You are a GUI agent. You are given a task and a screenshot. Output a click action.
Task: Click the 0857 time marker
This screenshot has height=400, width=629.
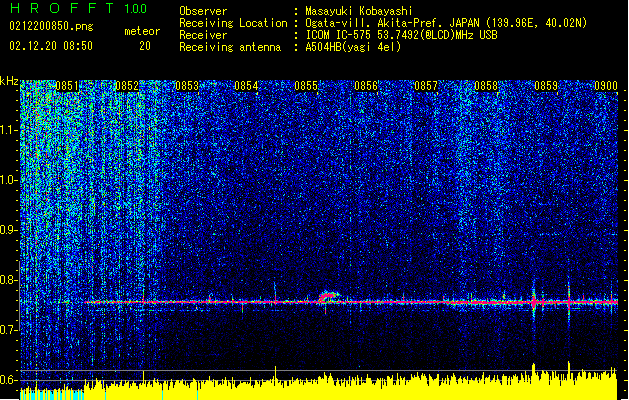[x=426, y=86]
